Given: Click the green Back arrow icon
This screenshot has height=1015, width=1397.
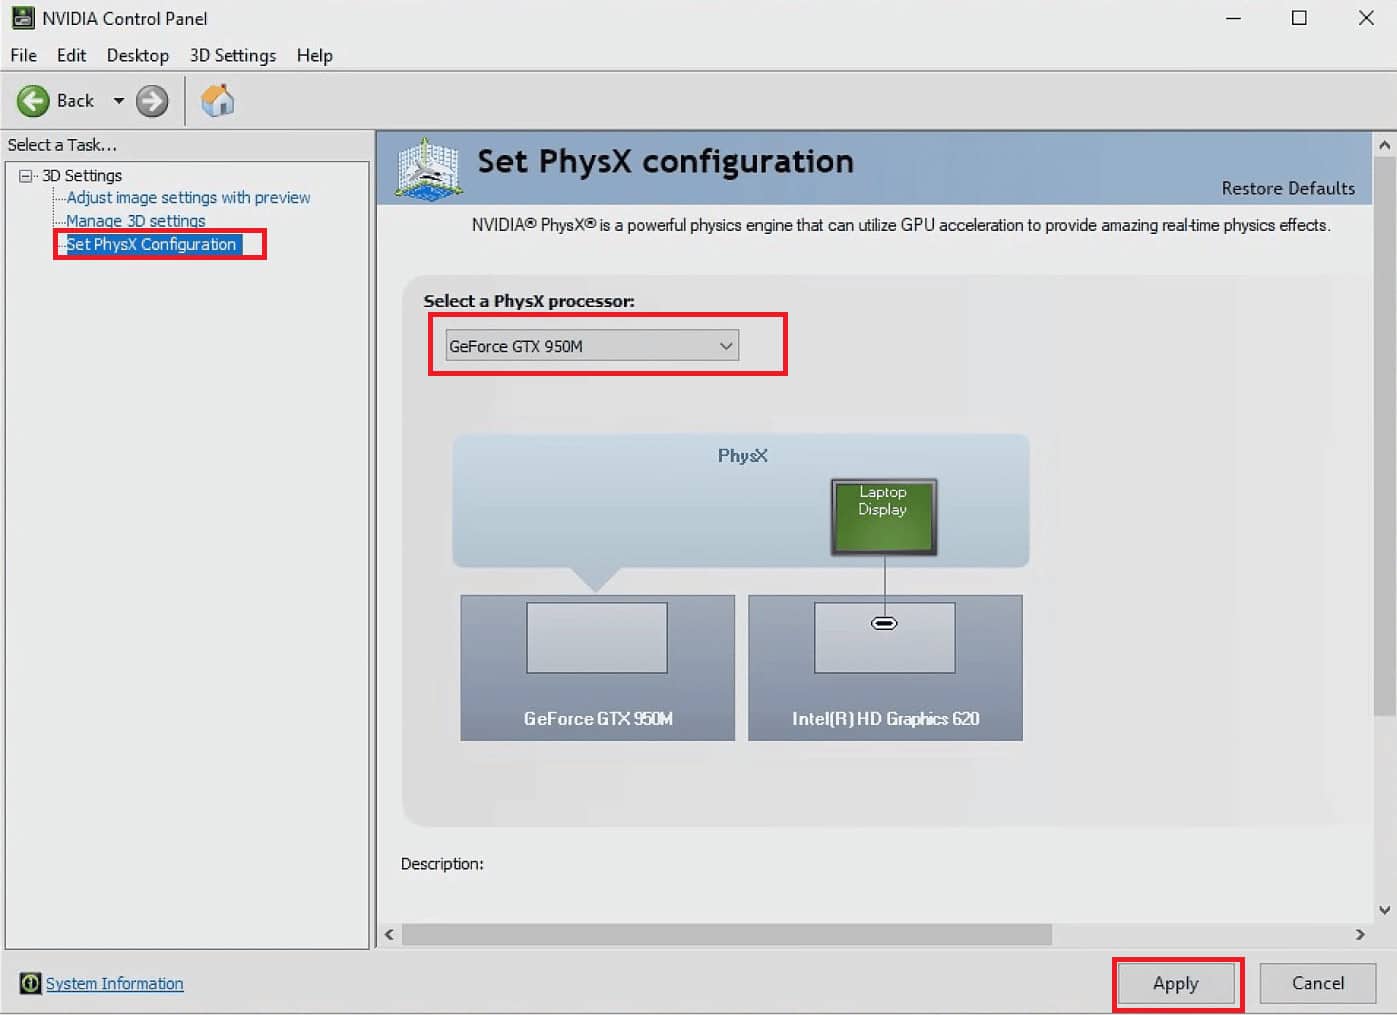Looking at the screenshot, I should [33, 101].
